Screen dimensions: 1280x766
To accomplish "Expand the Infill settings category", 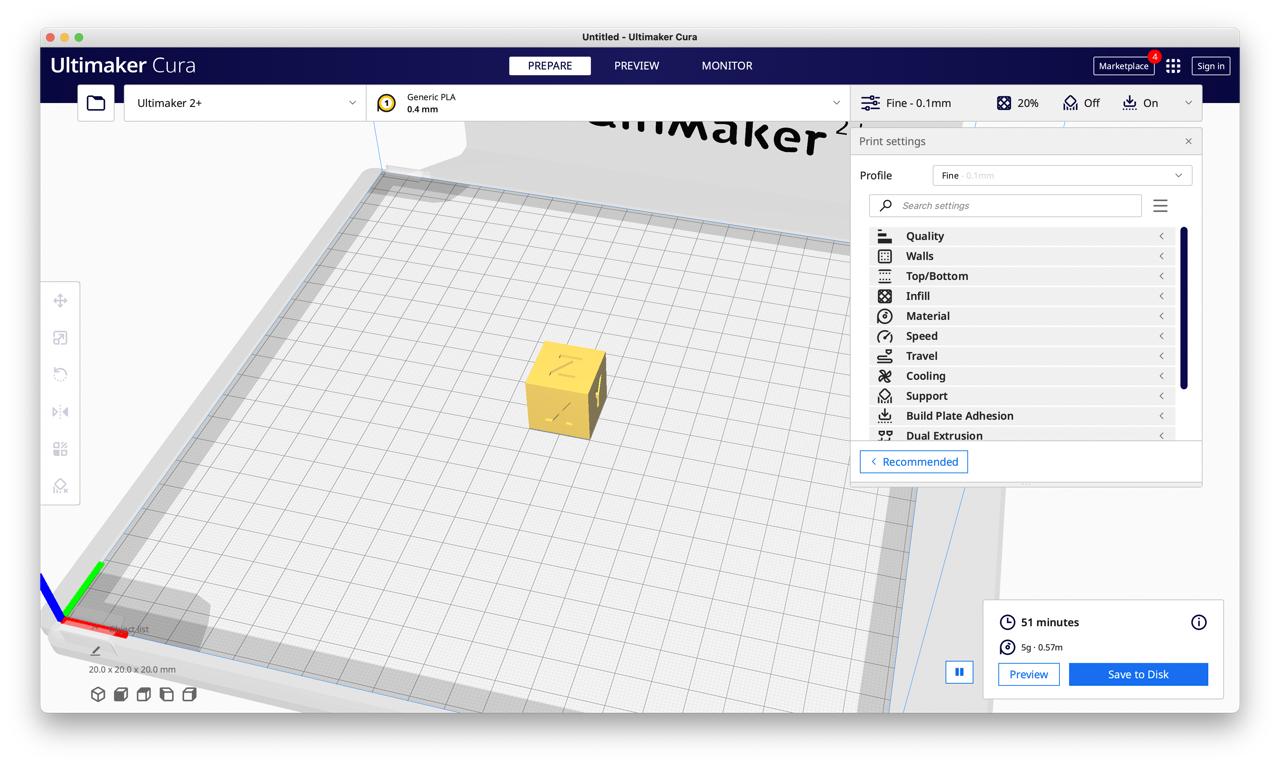I will tap(1020, 296).
